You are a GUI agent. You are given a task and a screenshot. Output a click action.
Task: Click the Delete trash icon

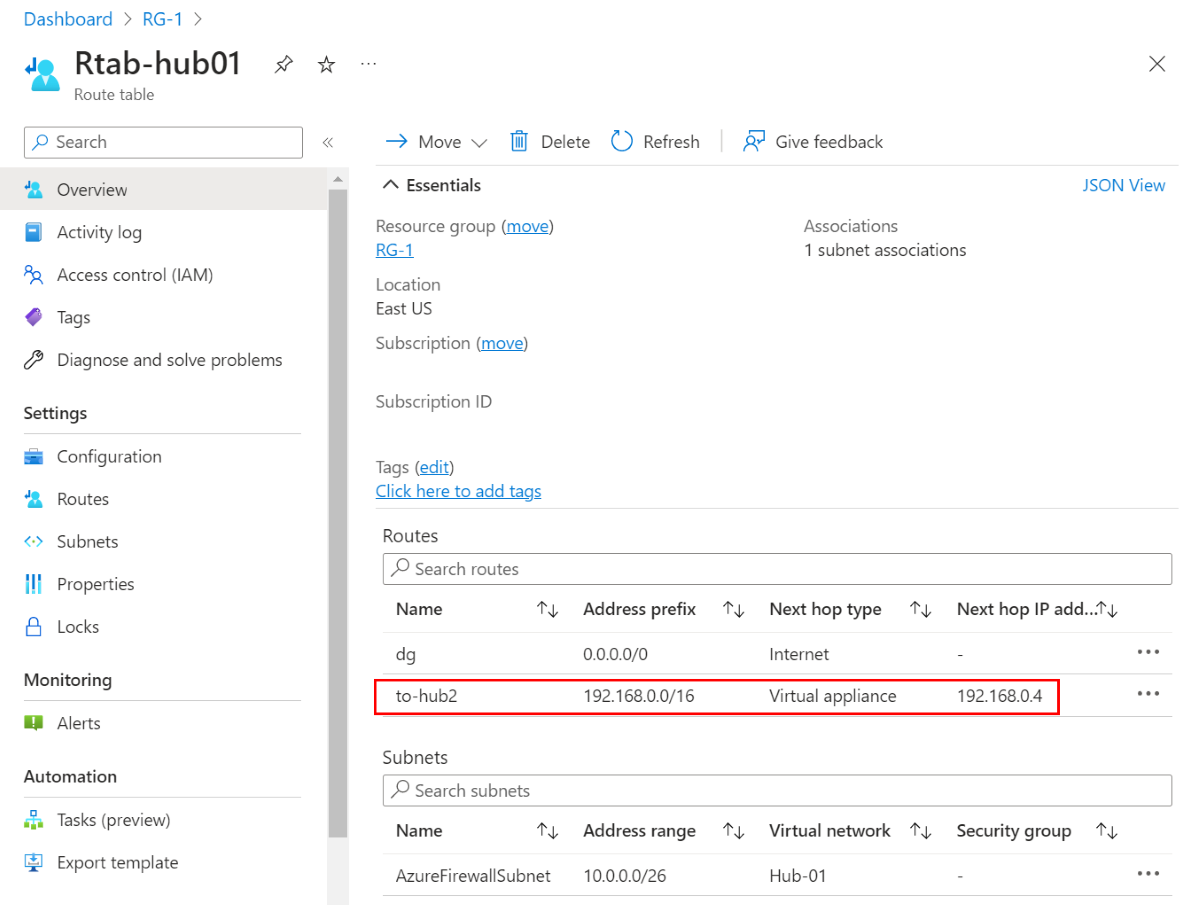pos(519,141)
